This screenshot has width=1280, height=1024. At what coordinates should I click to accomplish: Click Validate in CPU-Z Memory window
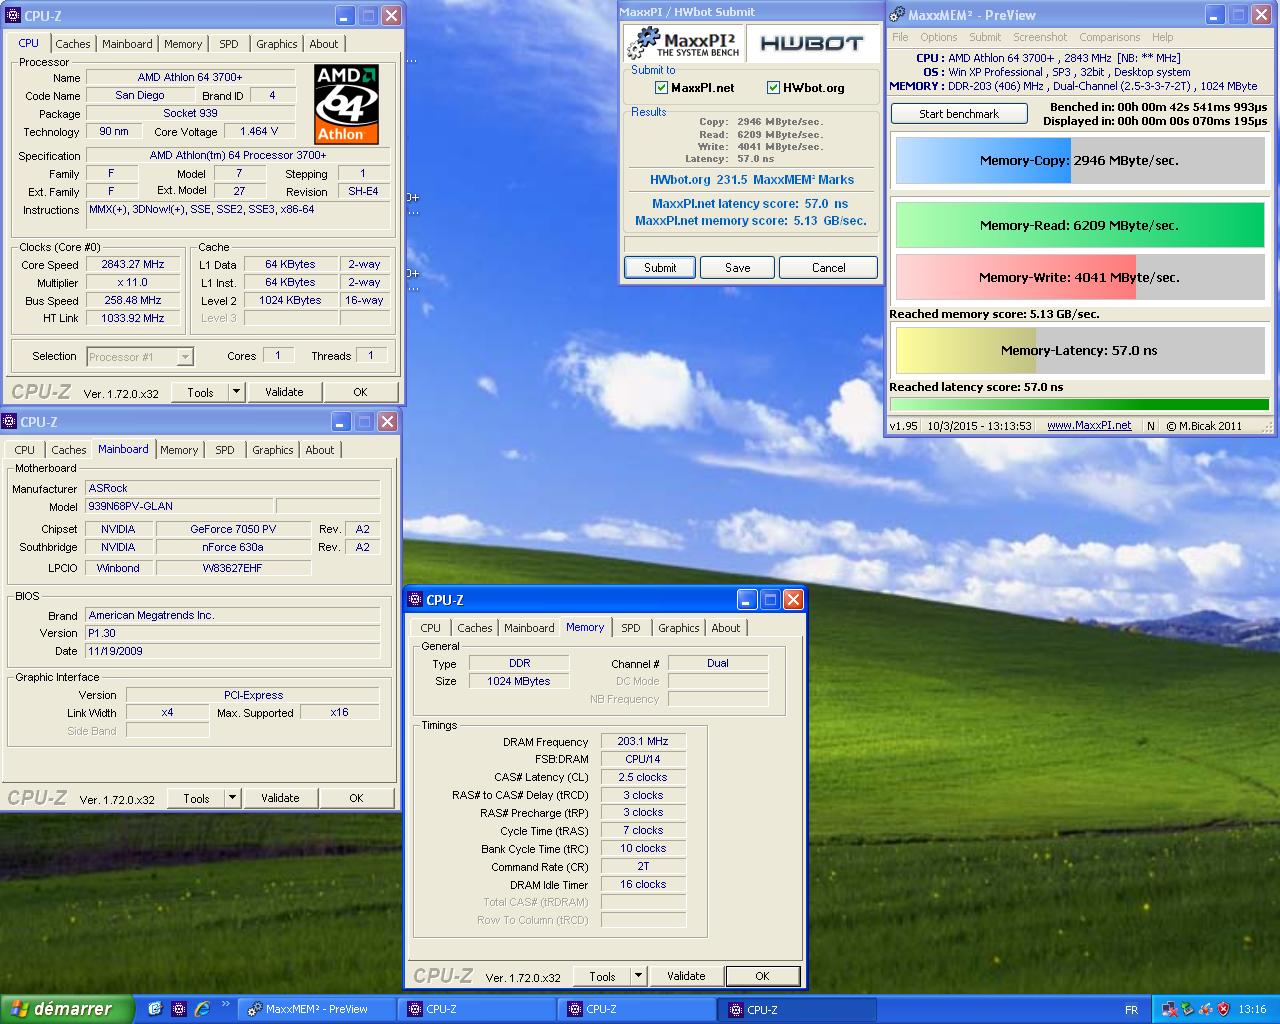686,976
